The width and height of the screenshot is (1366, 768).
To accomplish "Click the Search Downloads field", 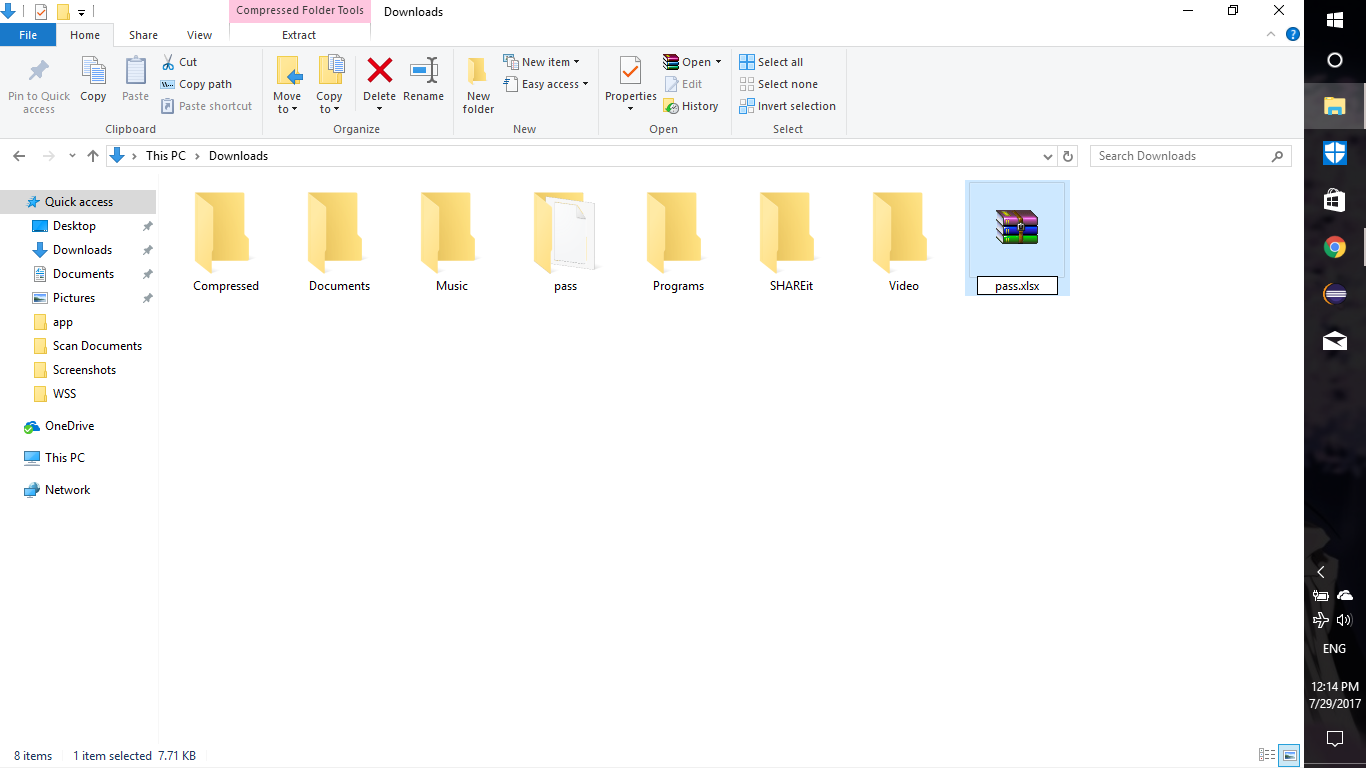I will pyautogui.click(x=1180, y=156).
